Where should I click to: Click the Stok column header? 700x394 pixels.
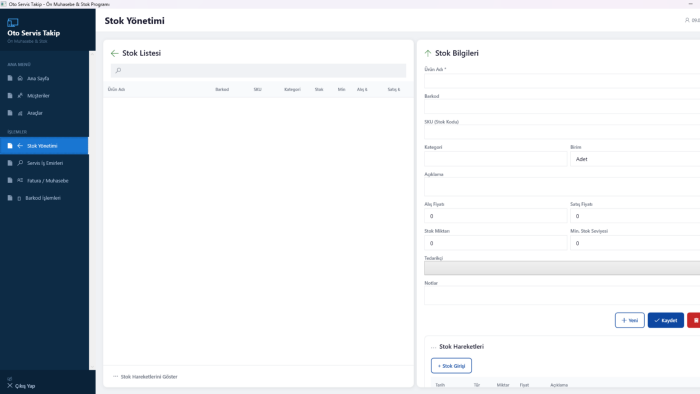coord(319,89)
